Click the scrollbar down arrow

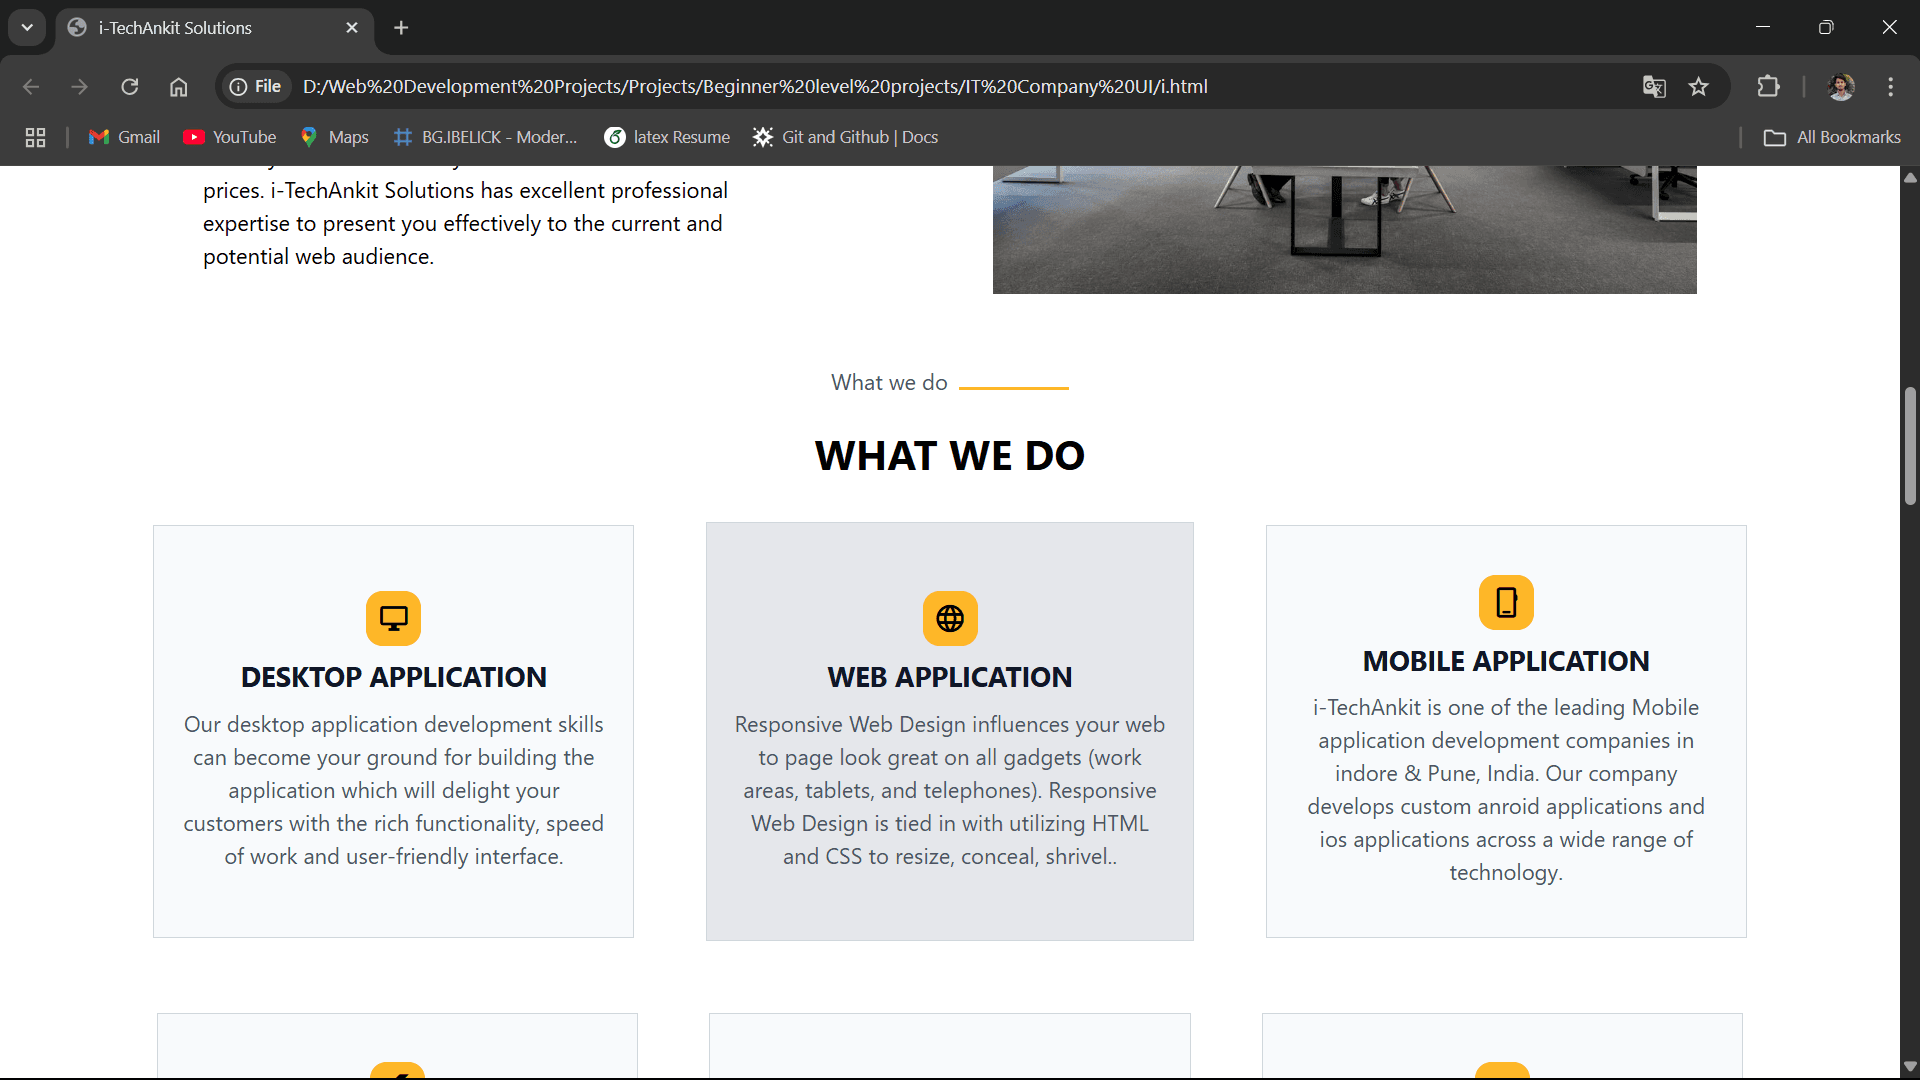[1910, 1066]
